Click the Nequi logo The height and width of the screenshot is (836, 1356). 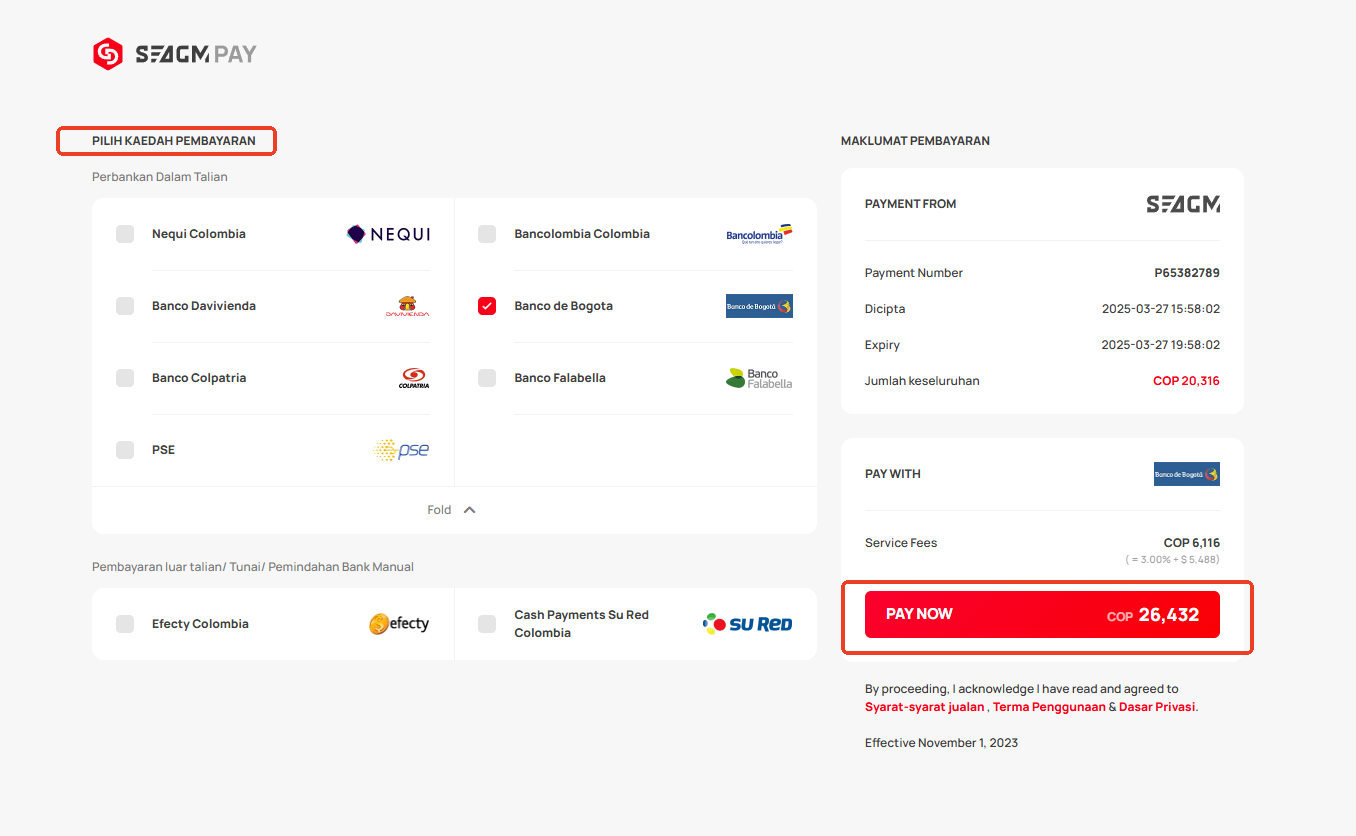click(389, 234)
